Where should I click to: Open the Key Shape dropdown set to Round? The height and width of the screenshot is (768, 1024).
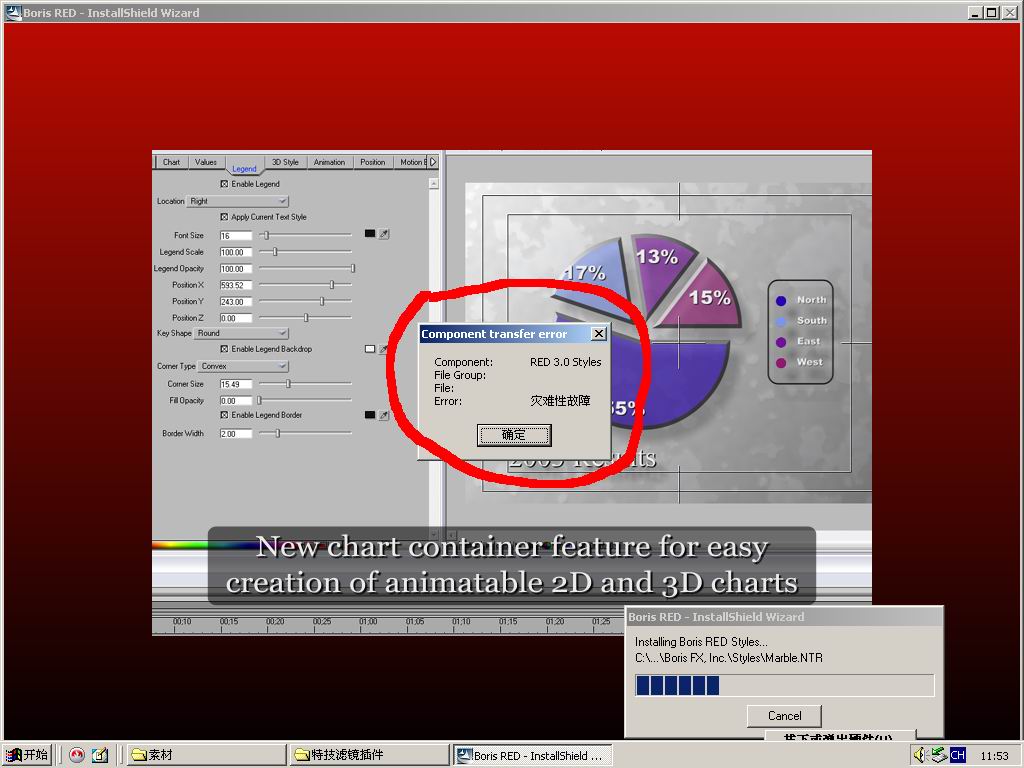pyautogui.click(x=242, y=333)
